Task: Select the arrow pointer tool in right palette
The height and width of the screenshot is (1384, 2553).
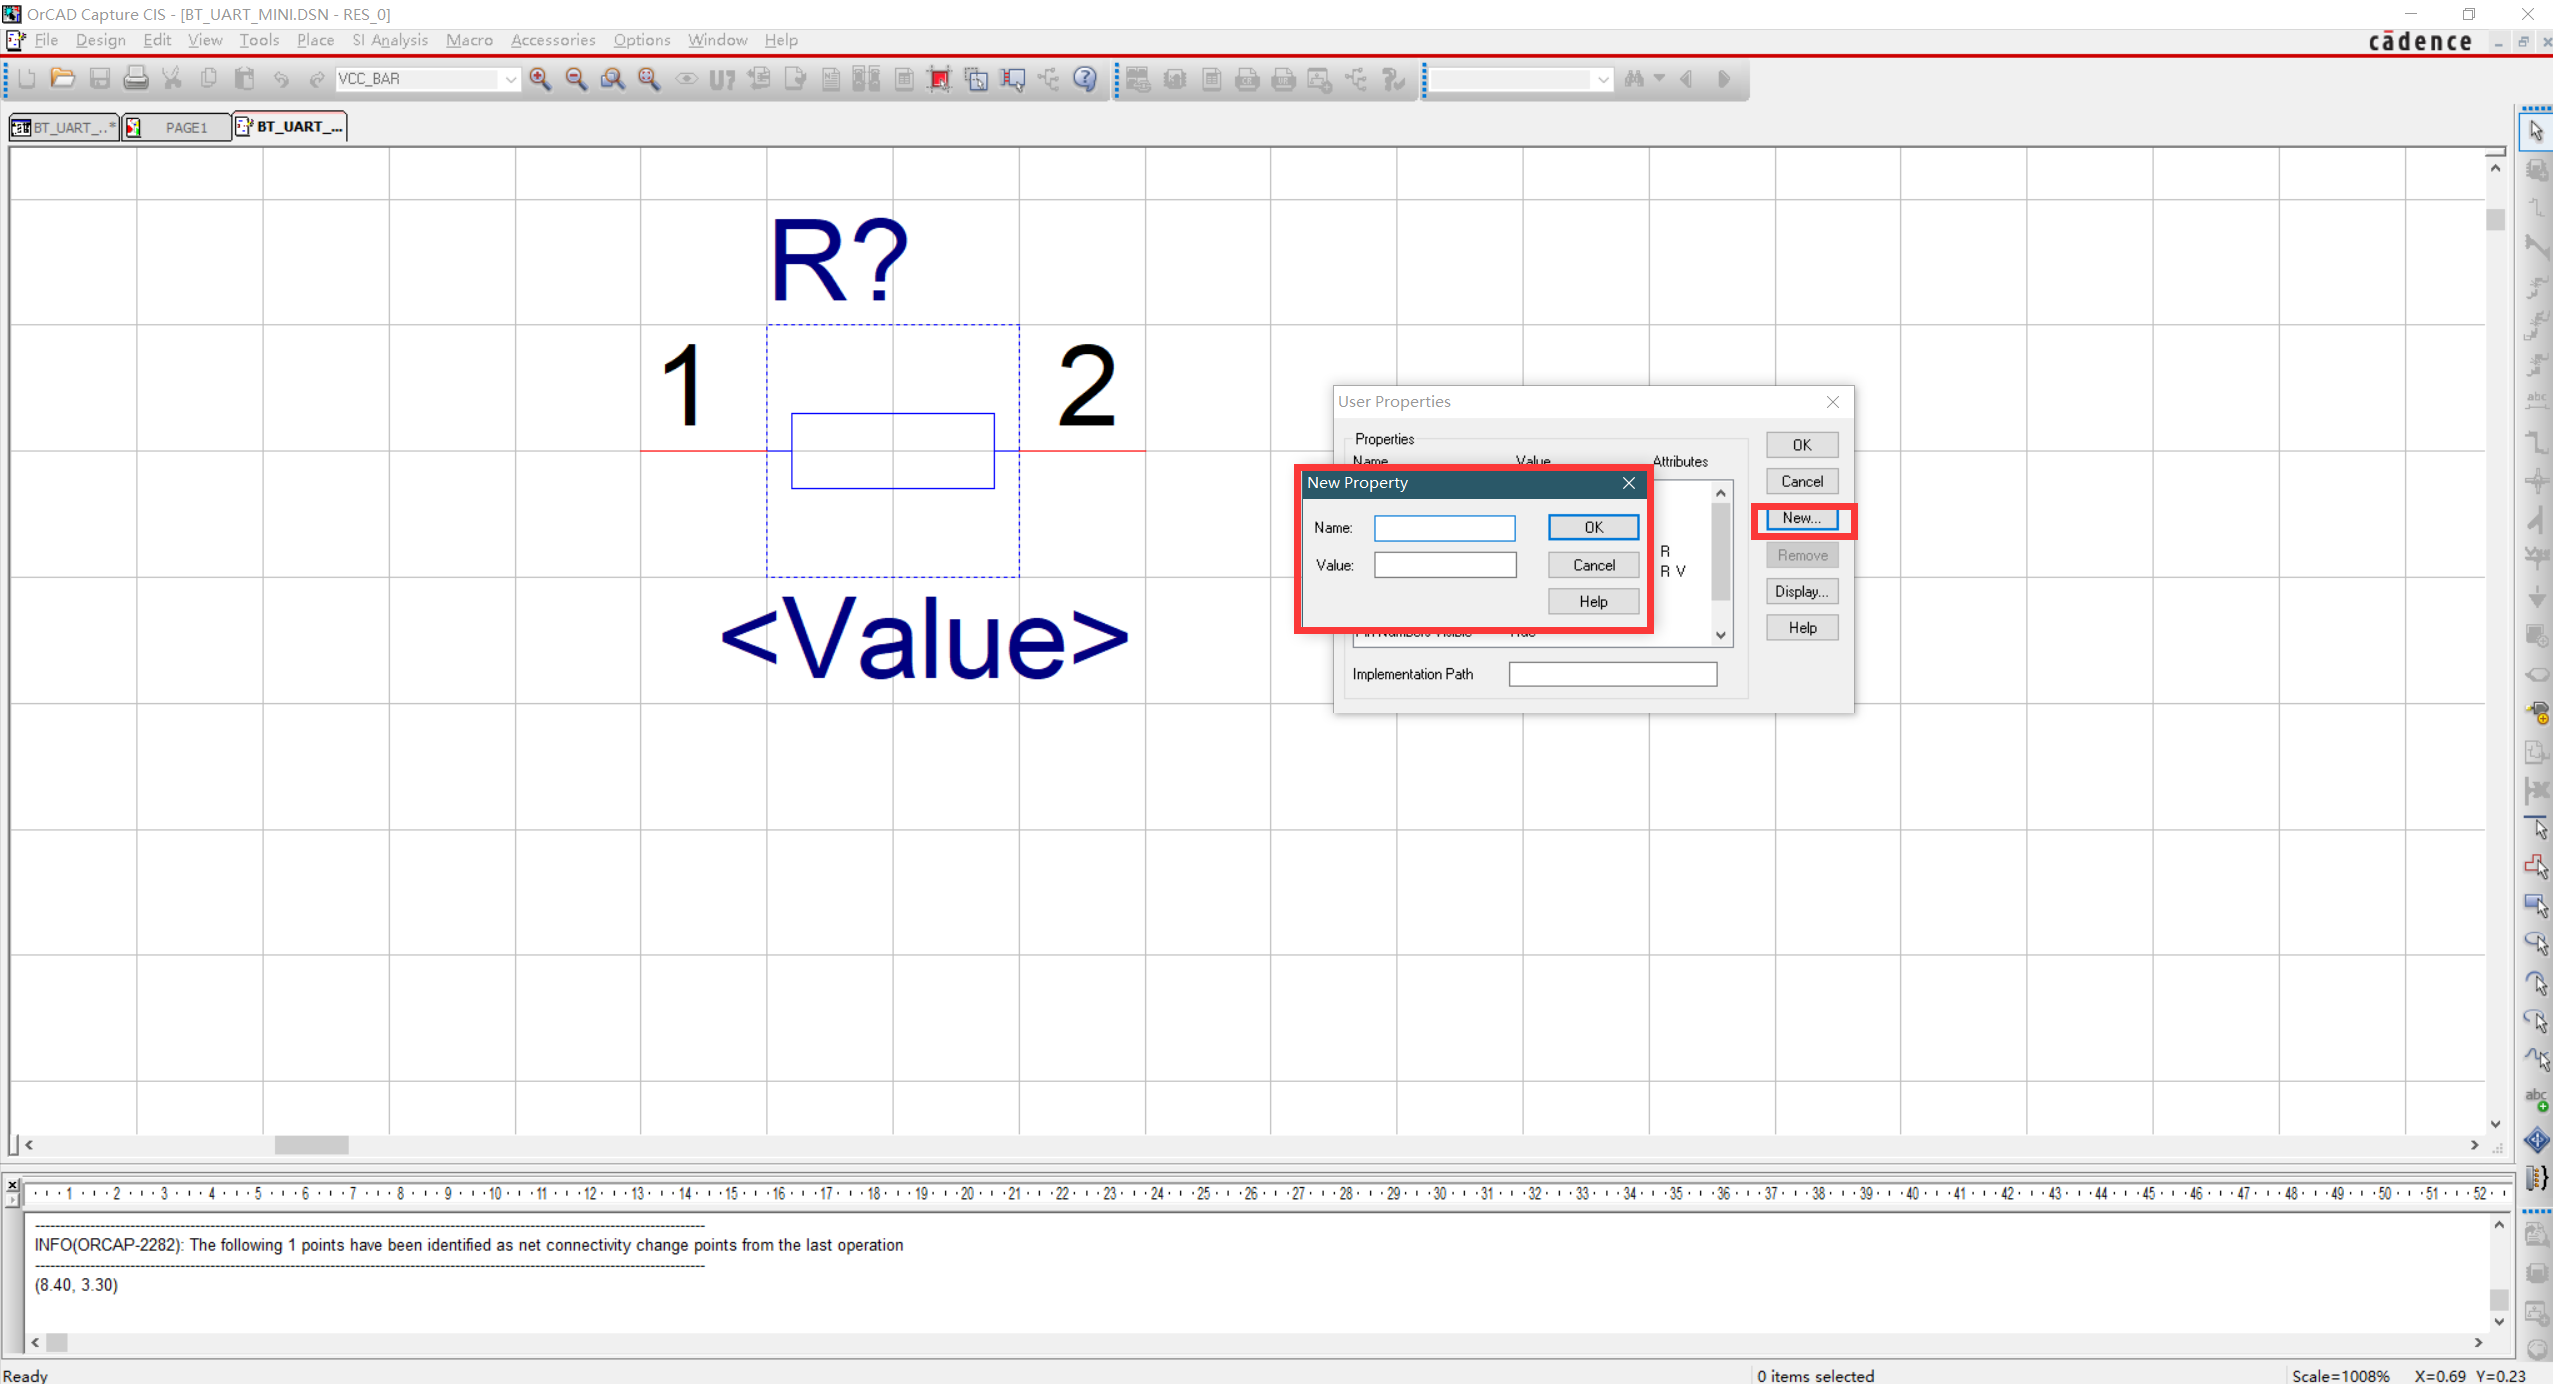Action: pyautogui.click(x=2536, y=131)
